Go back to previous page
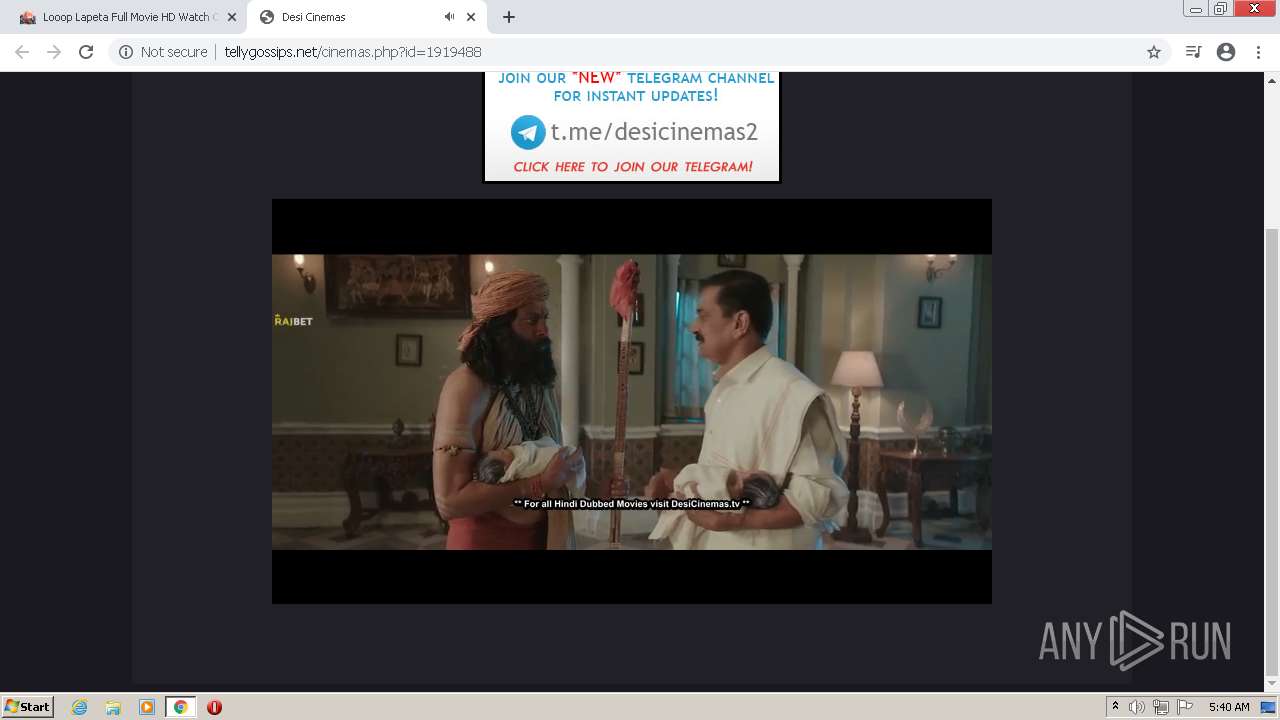 pyautogui.click(x=22, y=52)
